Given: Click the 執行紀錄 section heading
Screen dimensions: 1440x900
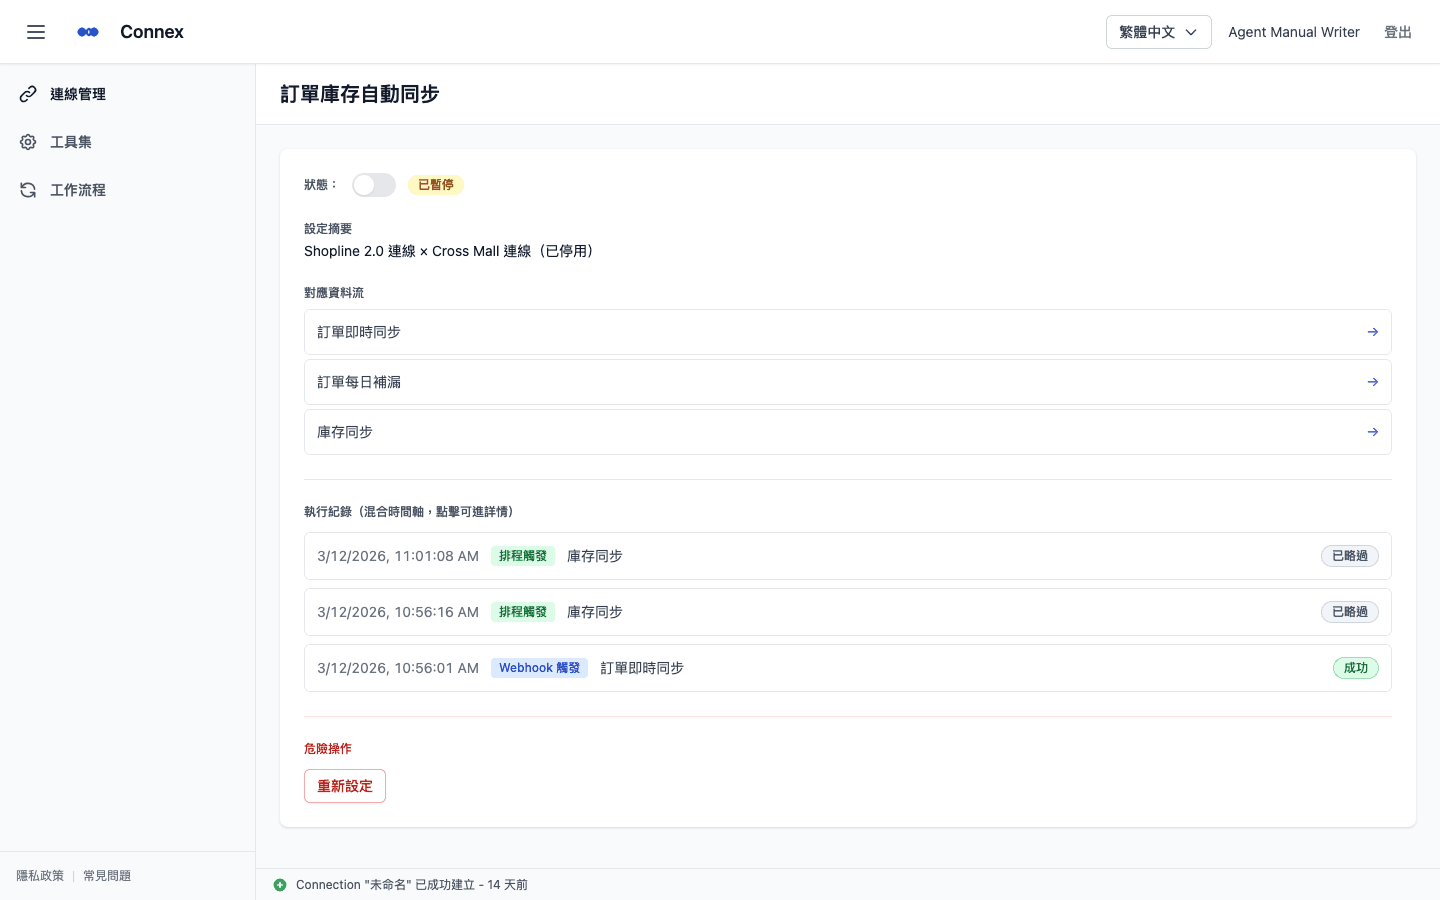Looking at the screenshot, I should pyautogui.click(x=412, y=512).
